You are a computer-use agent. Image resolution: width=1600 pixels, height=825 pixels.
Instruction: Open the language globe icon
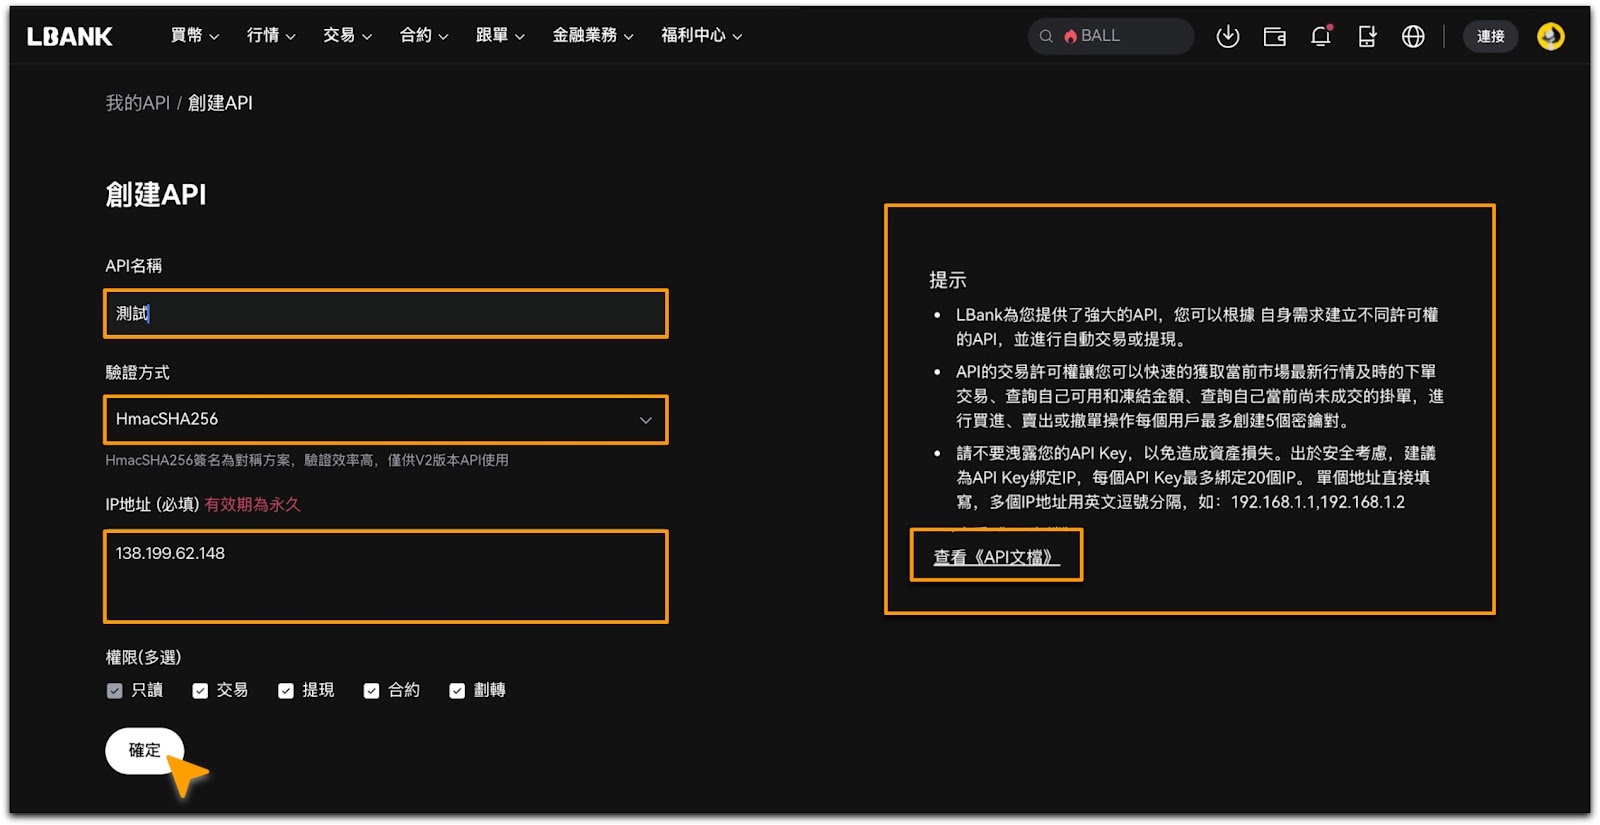click(1413, 36)
